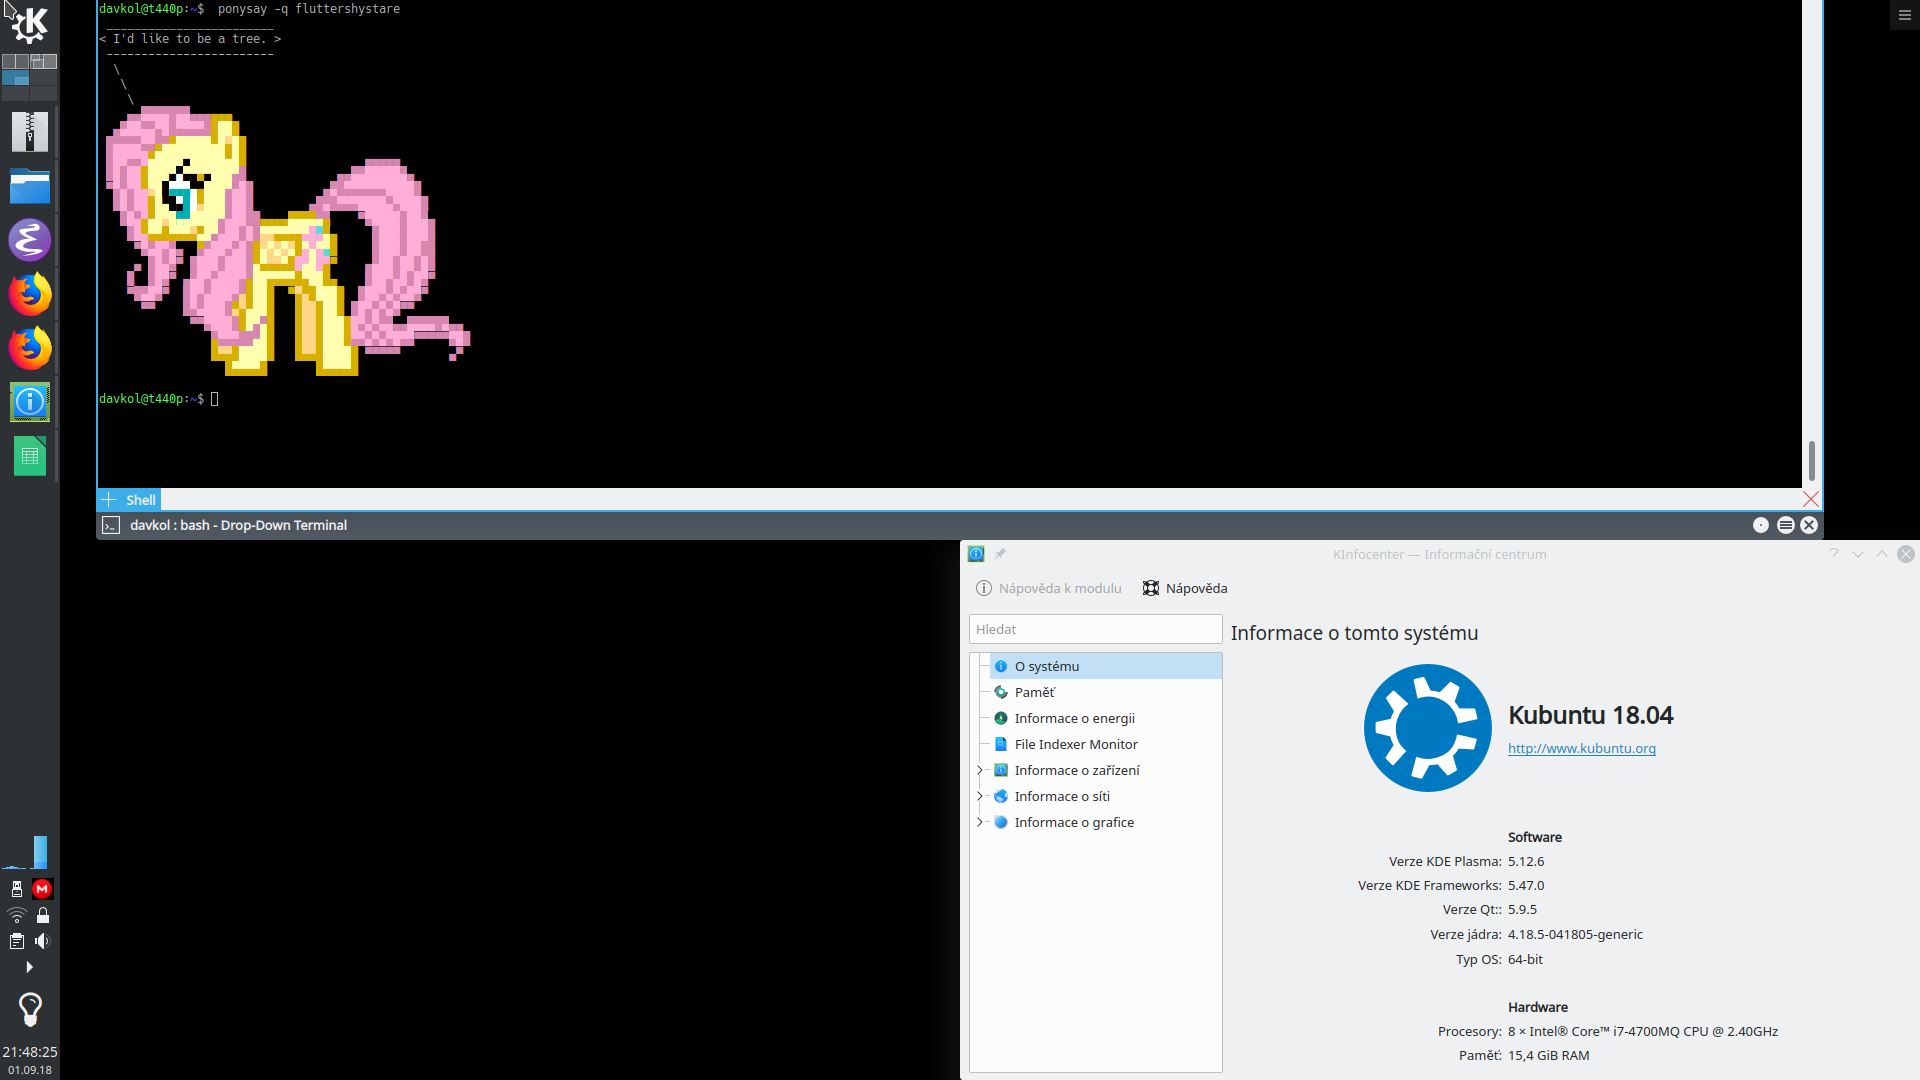Screen dimensions: 1920x1080
Task: Click KDE Plasma version 5.12.6
Action: (1526, 861)
